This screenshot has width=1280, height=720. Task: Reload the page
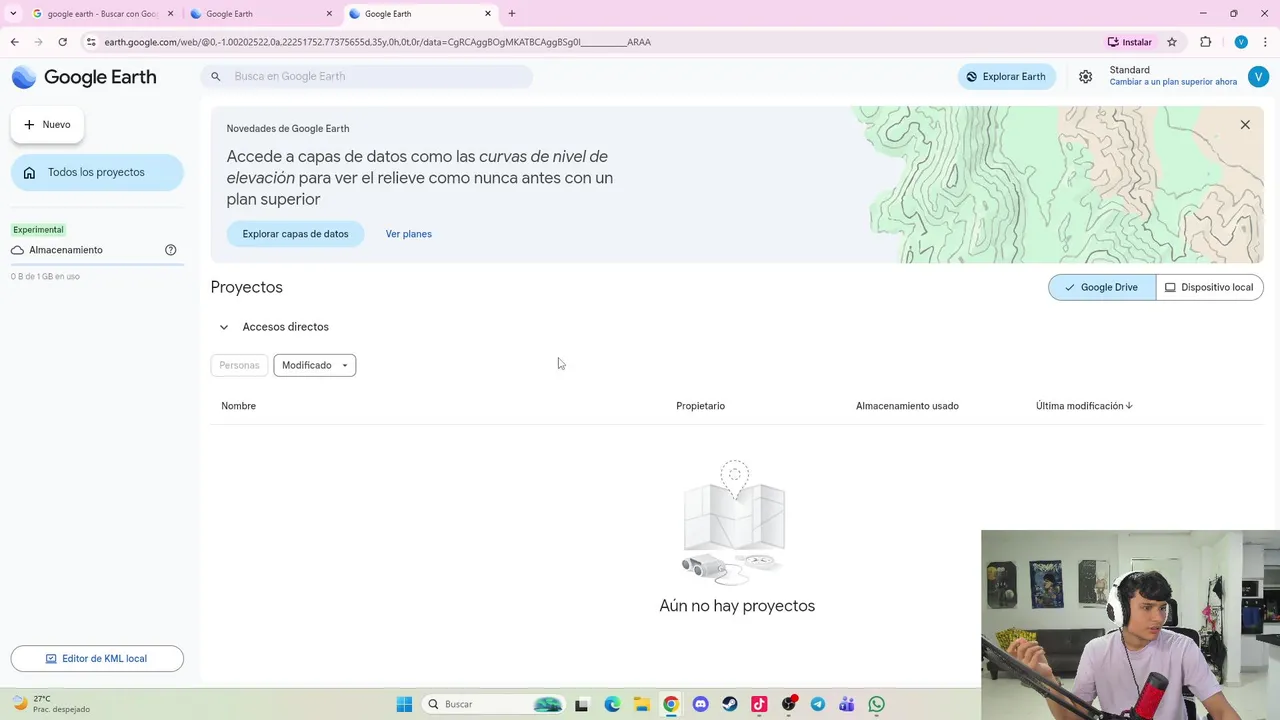pos(62,42)
